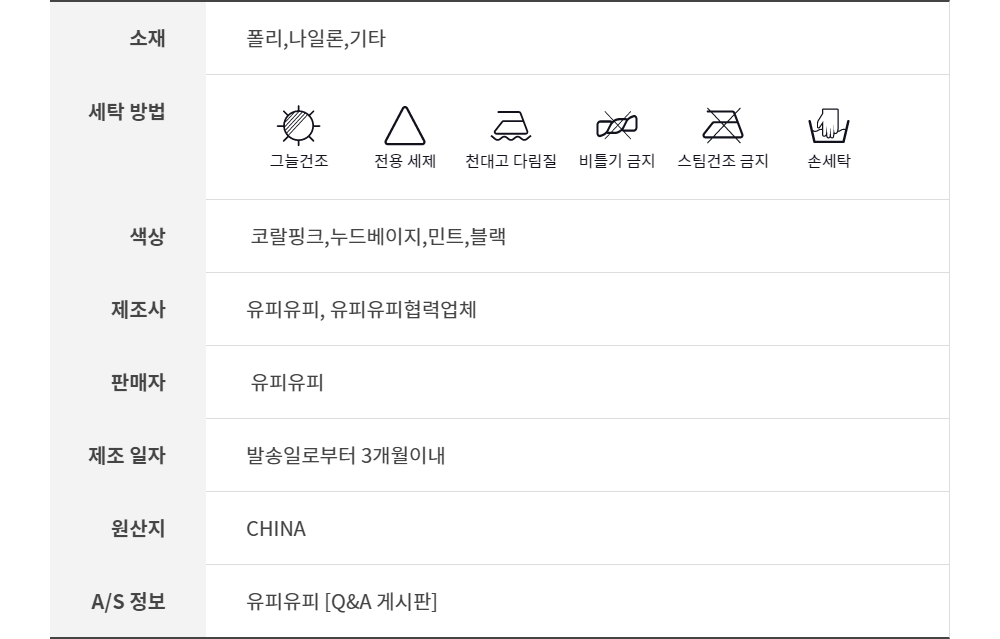Click the shade-dry sun icon

click(298, 126)
